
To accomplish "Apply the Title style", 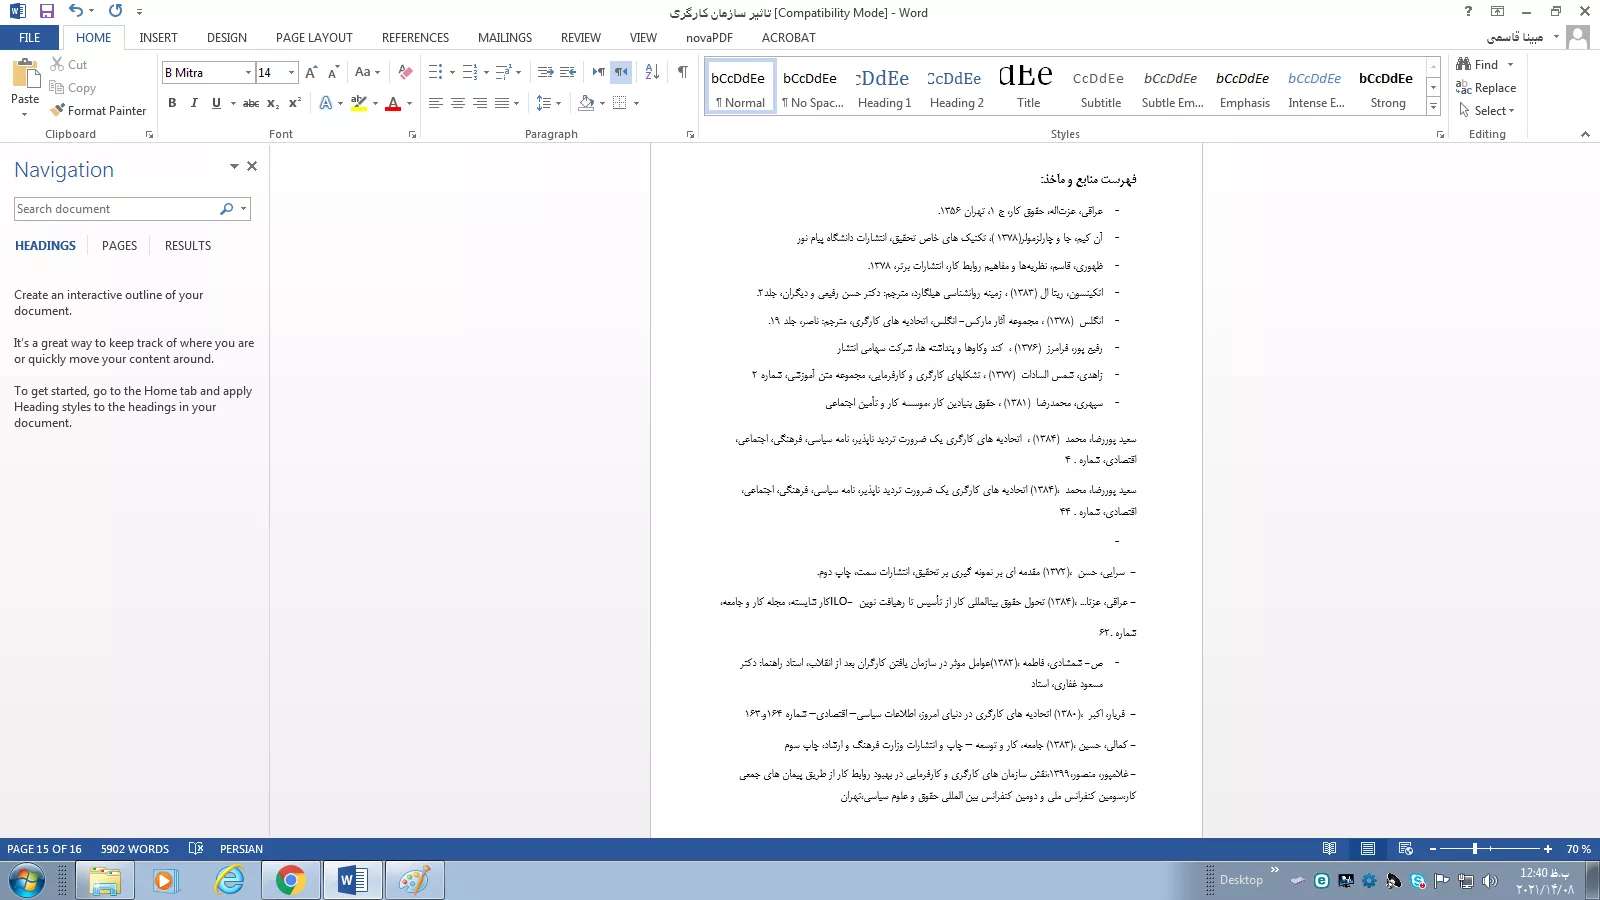I will pyautogui.click(x=1028, y=87).
